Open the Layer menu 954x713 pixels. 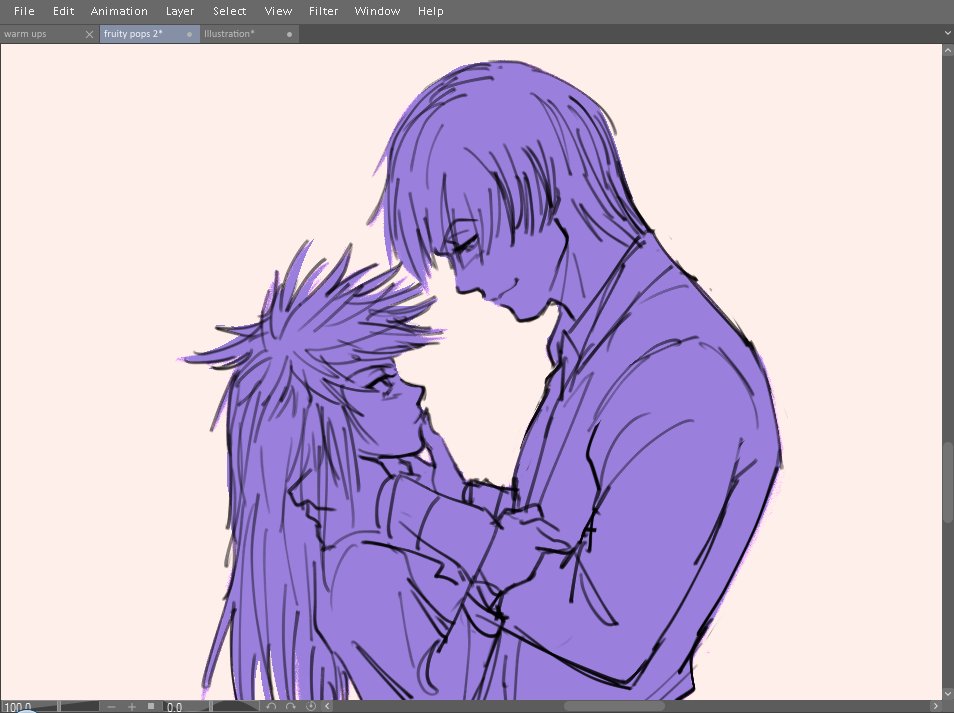click(x=180, y=11)
